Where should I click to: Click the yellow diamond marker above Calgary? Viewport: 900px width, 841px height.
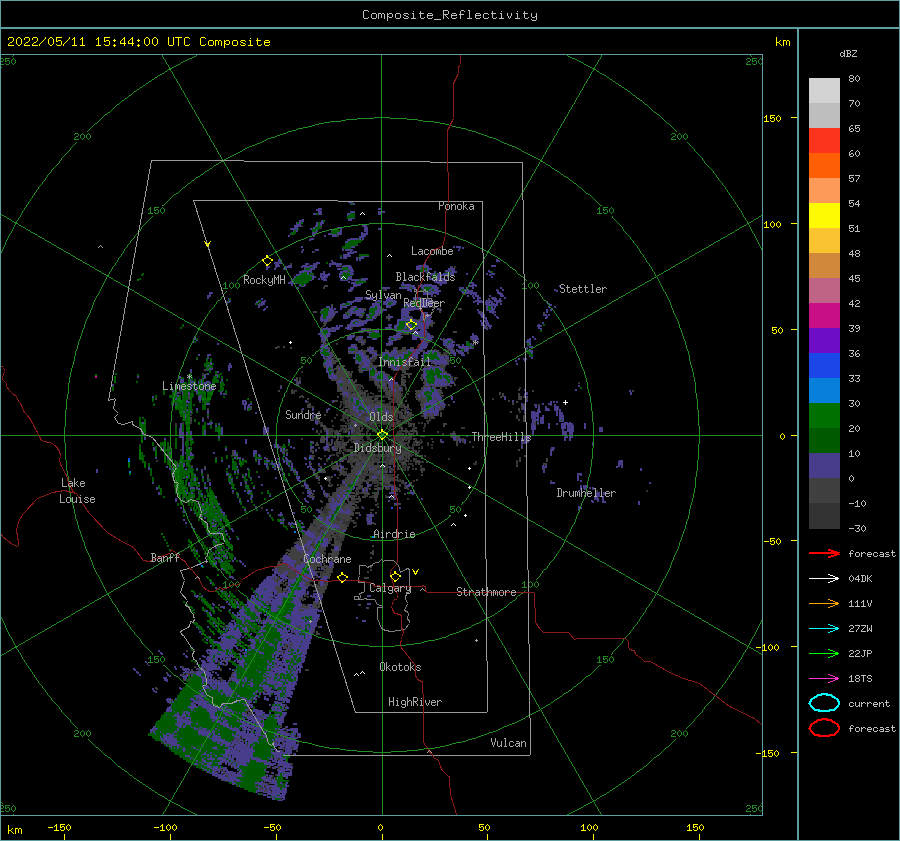[x=395, y=576]
